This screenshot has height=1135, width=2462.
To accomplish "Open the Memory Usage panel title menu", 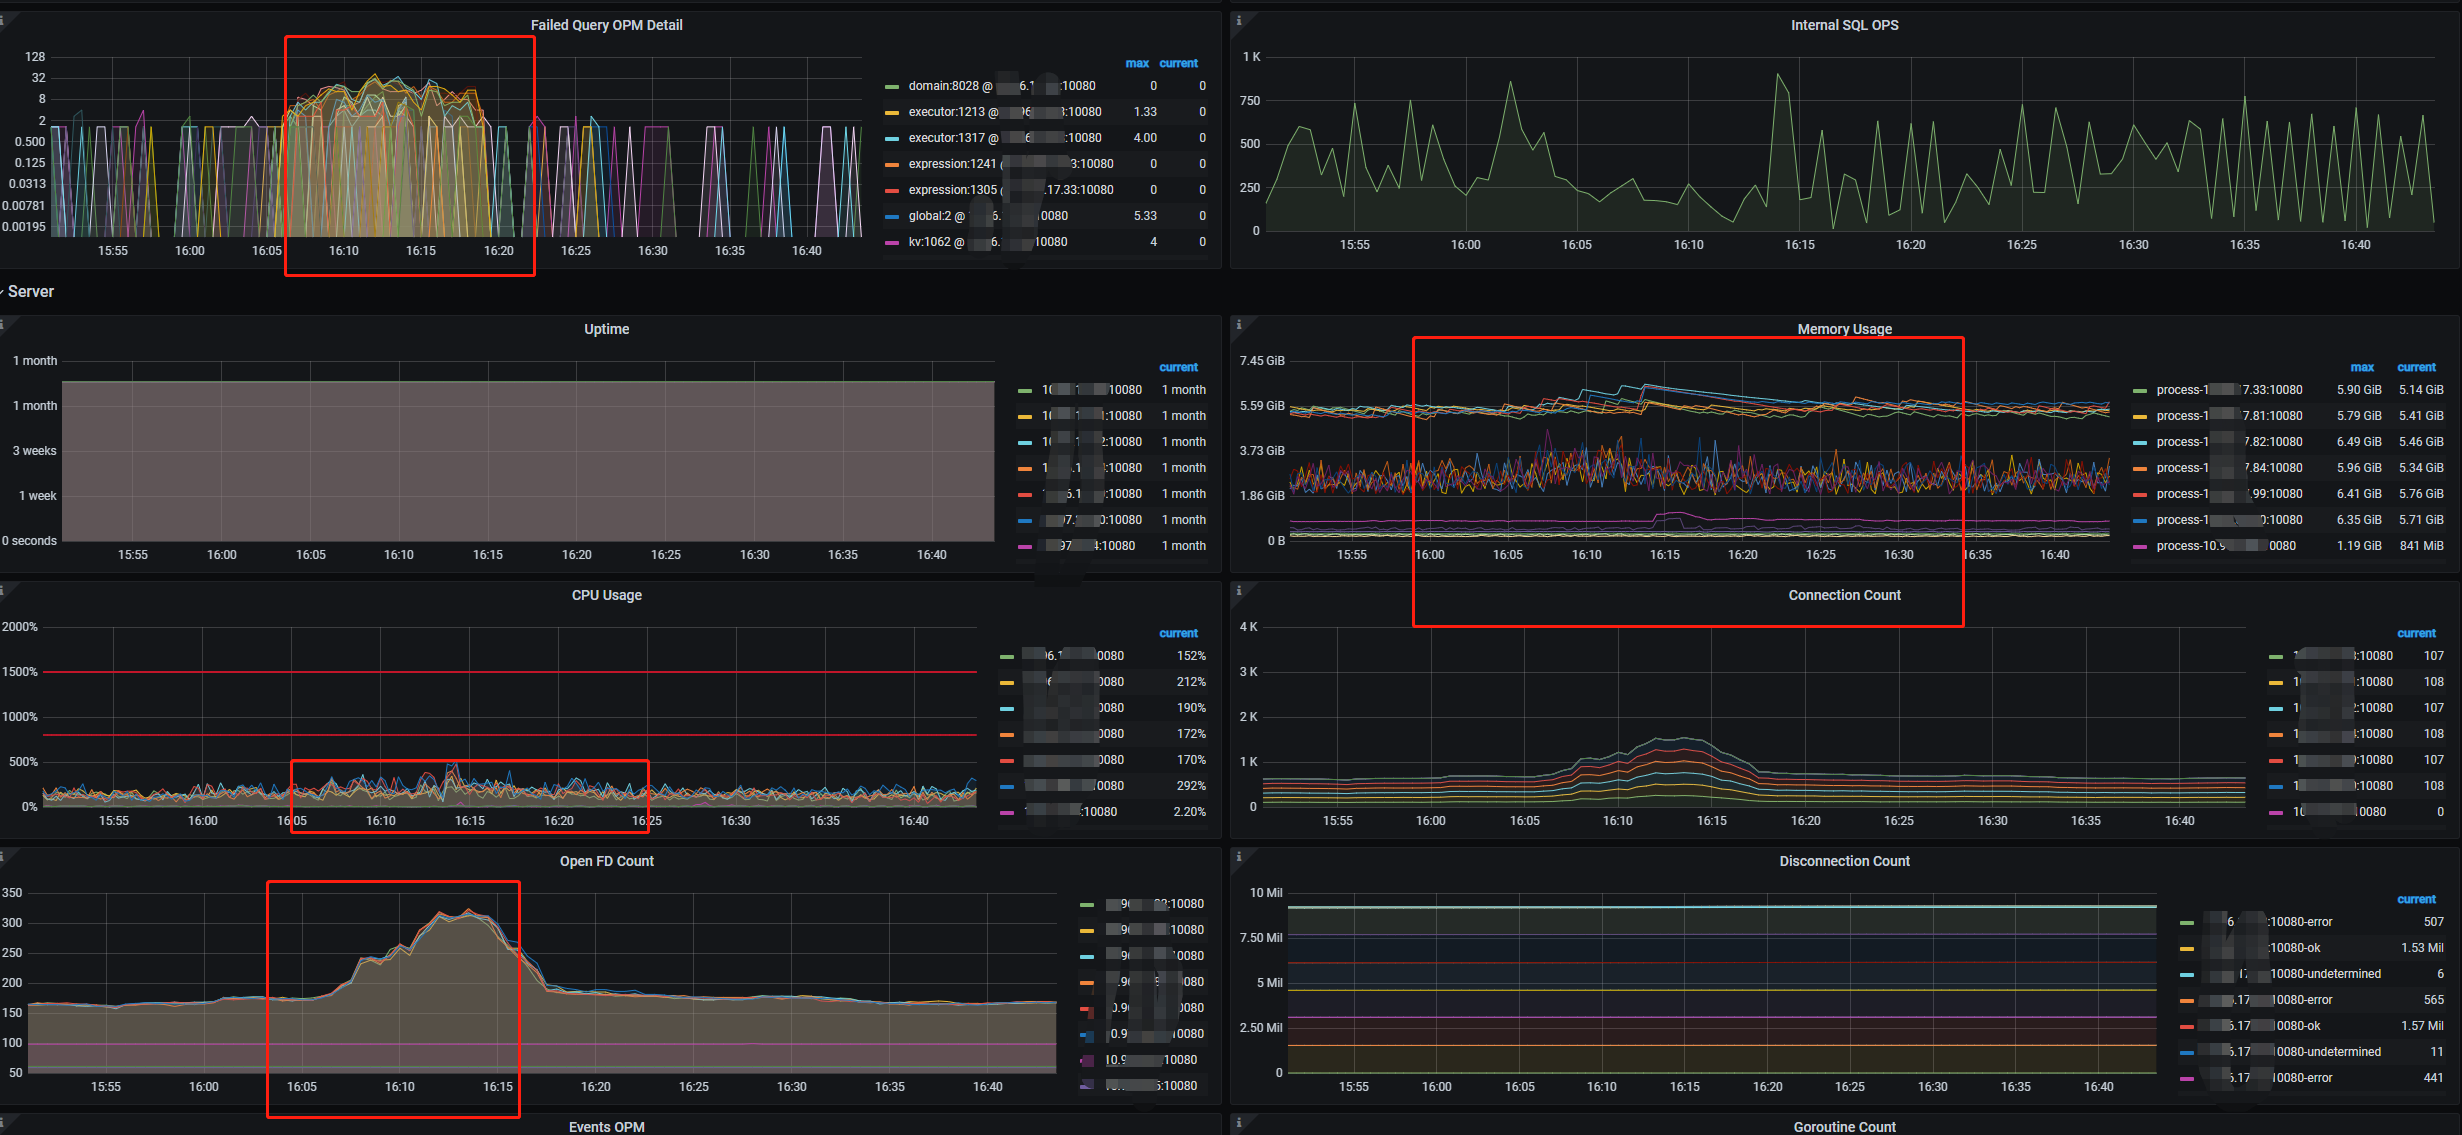I will pos(1844,329).
